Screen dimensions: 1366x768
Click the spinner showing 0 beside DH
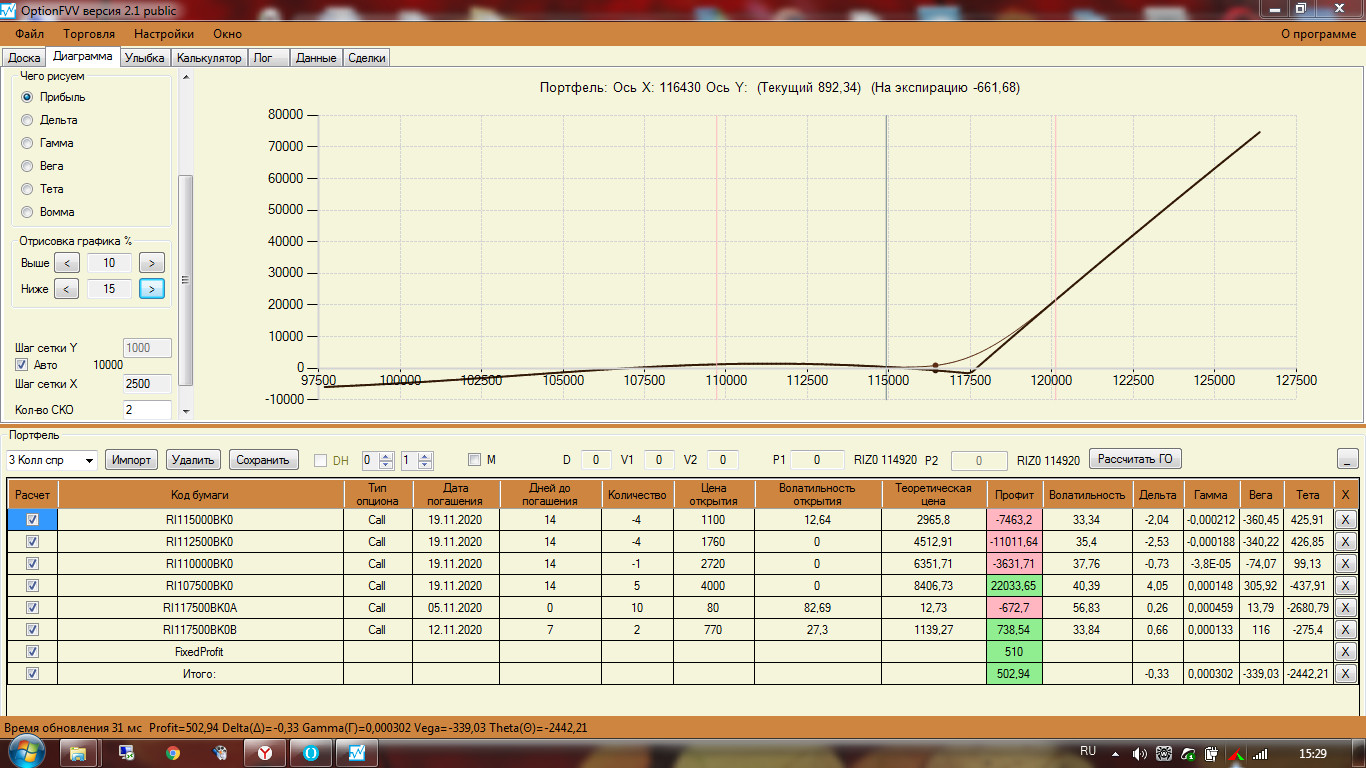[378, 460]
